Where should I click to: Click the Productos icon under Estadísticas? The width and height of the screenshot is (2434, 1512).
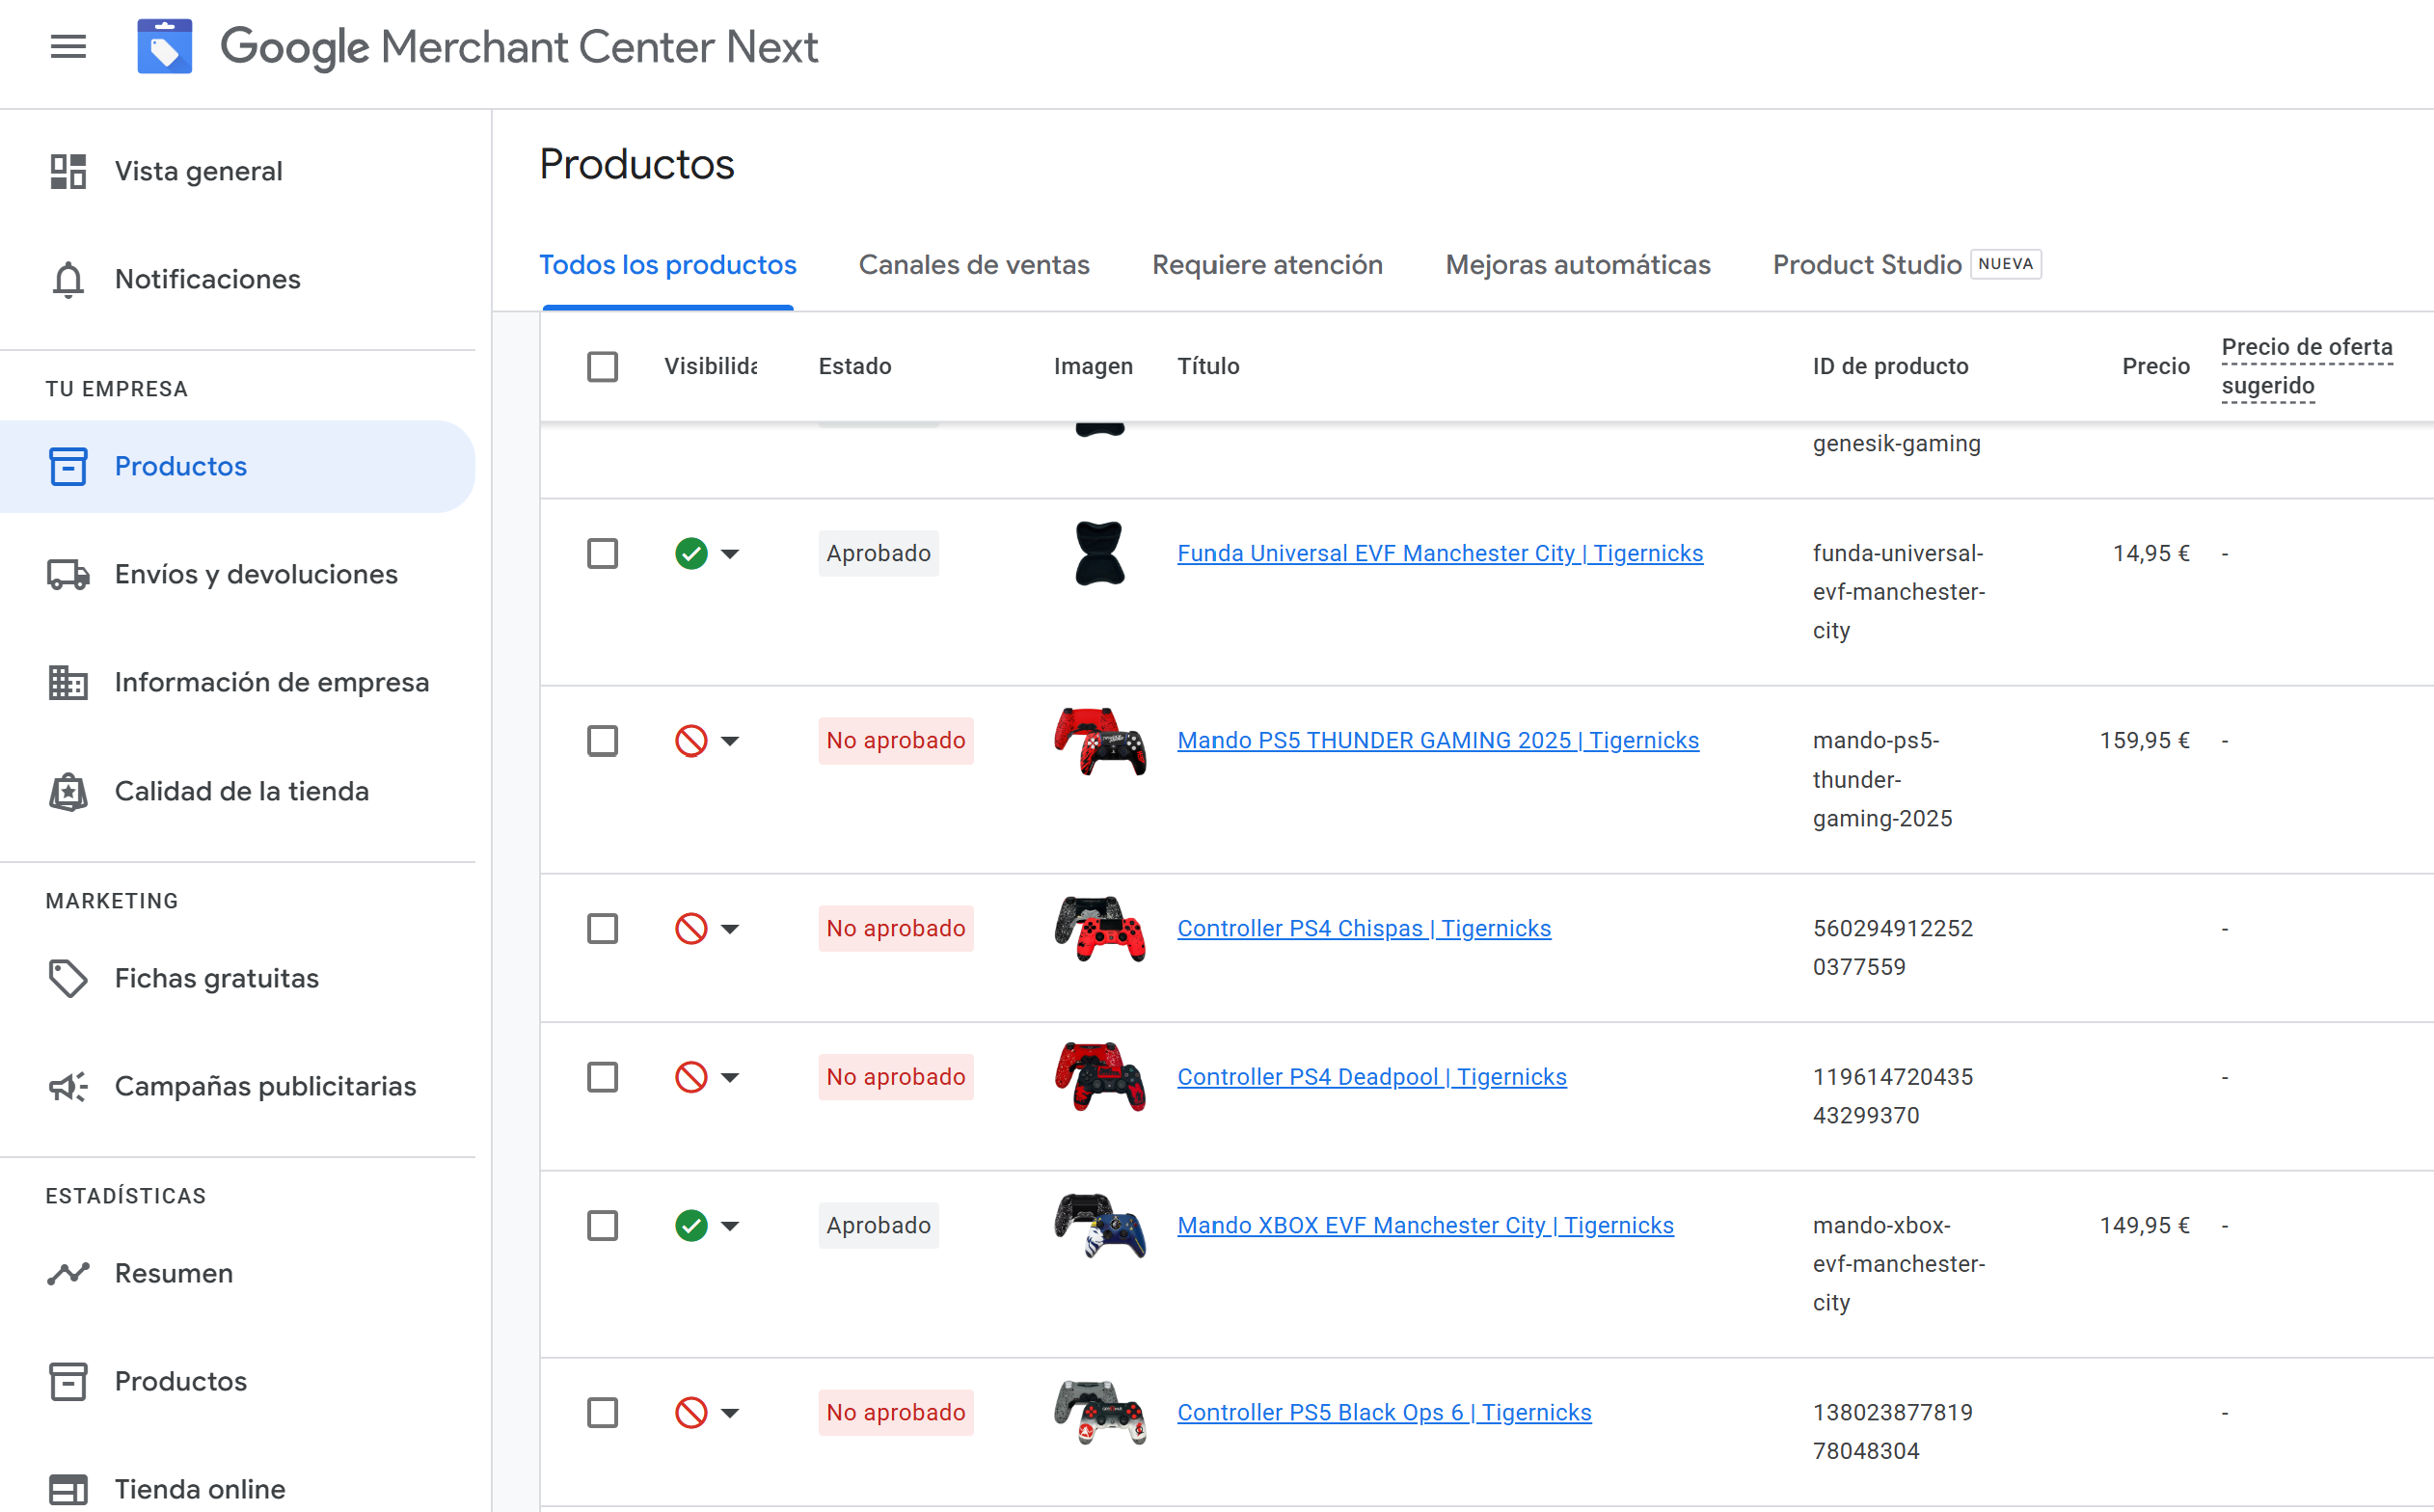point(68,1381)
